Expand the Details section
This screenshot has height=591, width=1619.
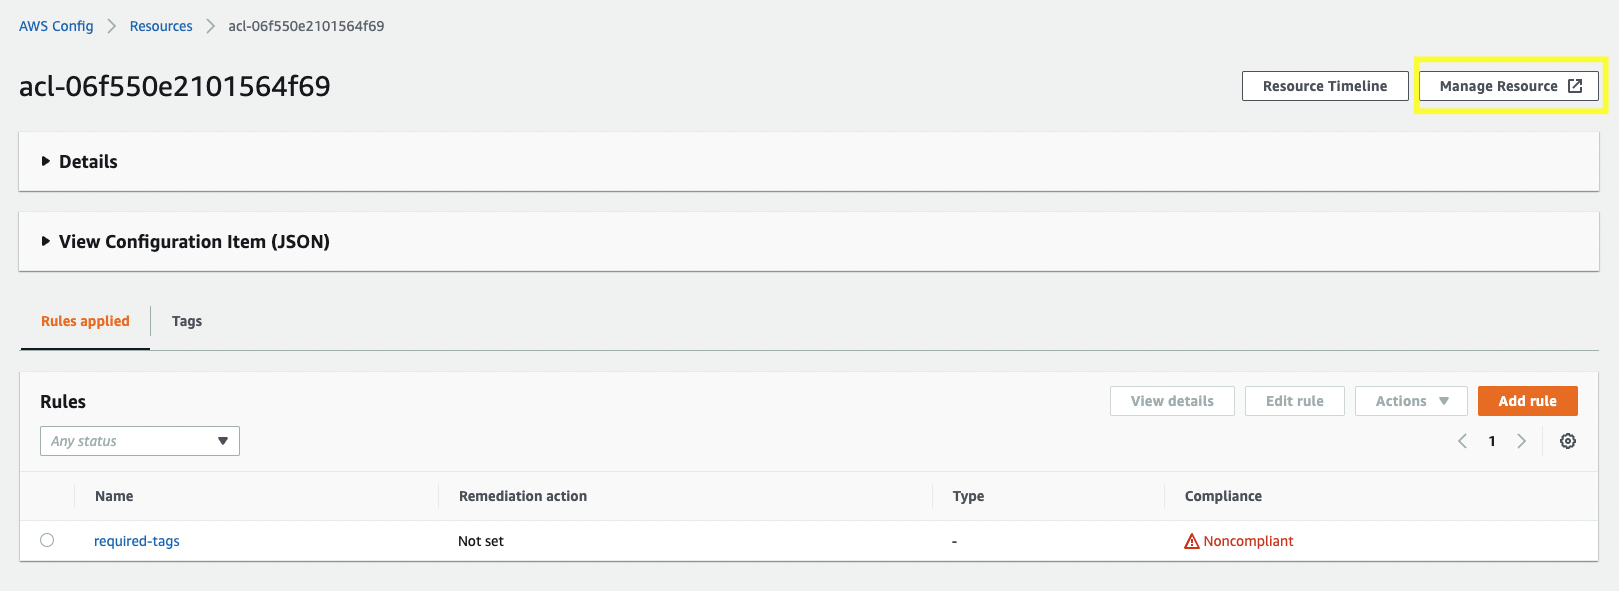click(x=46, y=161)
